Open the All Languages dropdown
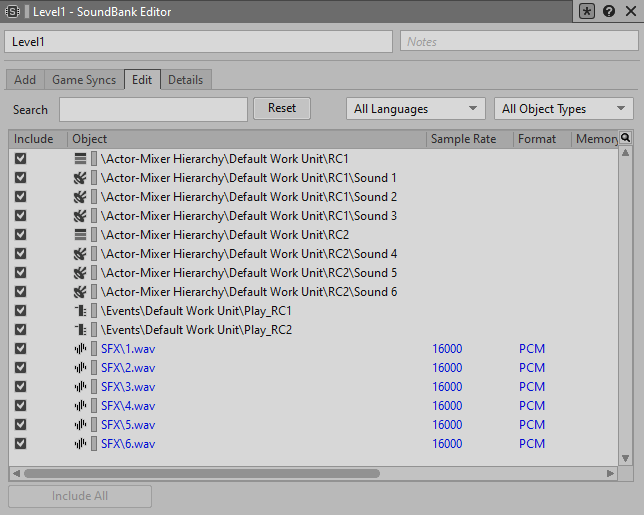The width and height of the screenshot is (644, 515). [415, 109]
